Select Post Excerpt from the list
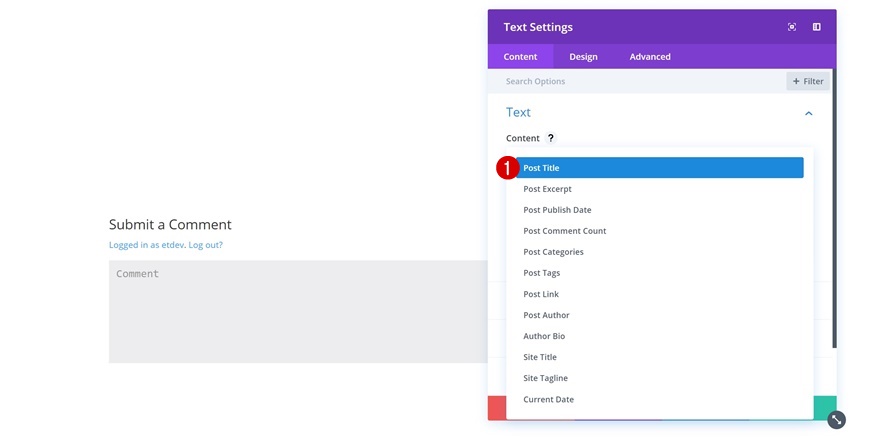Viewport: 880px width, 445px height. point(547,189)
